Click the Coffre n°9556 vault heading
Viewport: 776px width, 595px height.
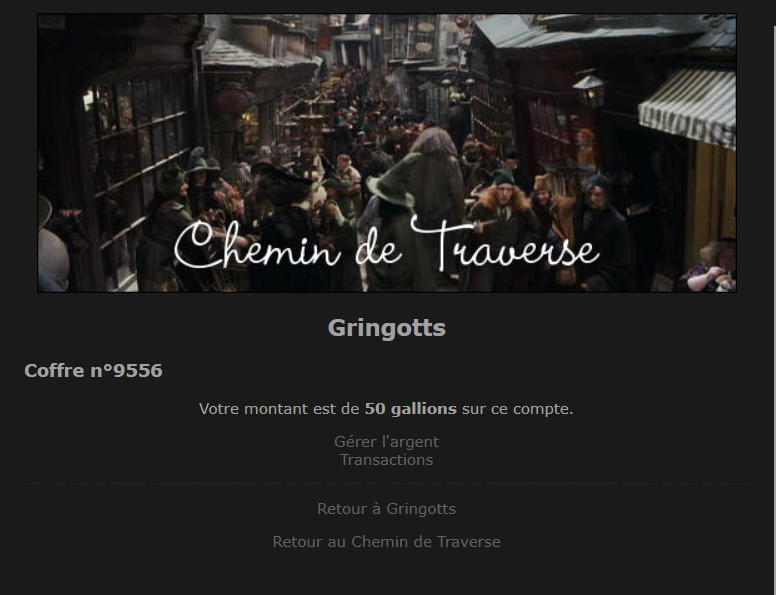[94, 370]
